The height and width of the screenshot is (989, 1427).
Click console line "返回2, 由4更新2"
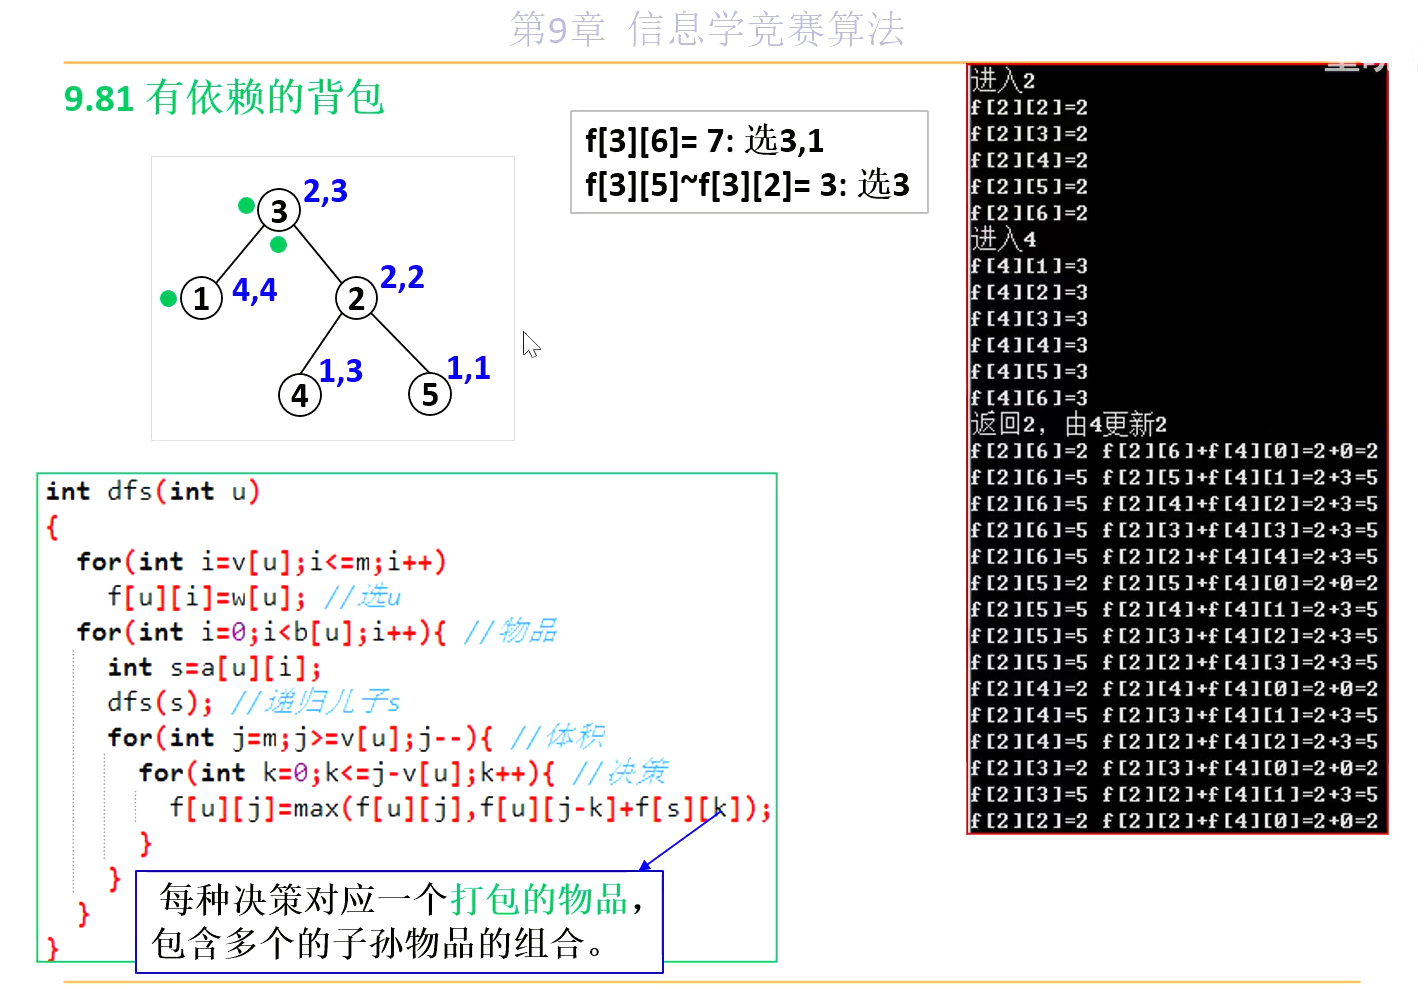click(1069, 424)
